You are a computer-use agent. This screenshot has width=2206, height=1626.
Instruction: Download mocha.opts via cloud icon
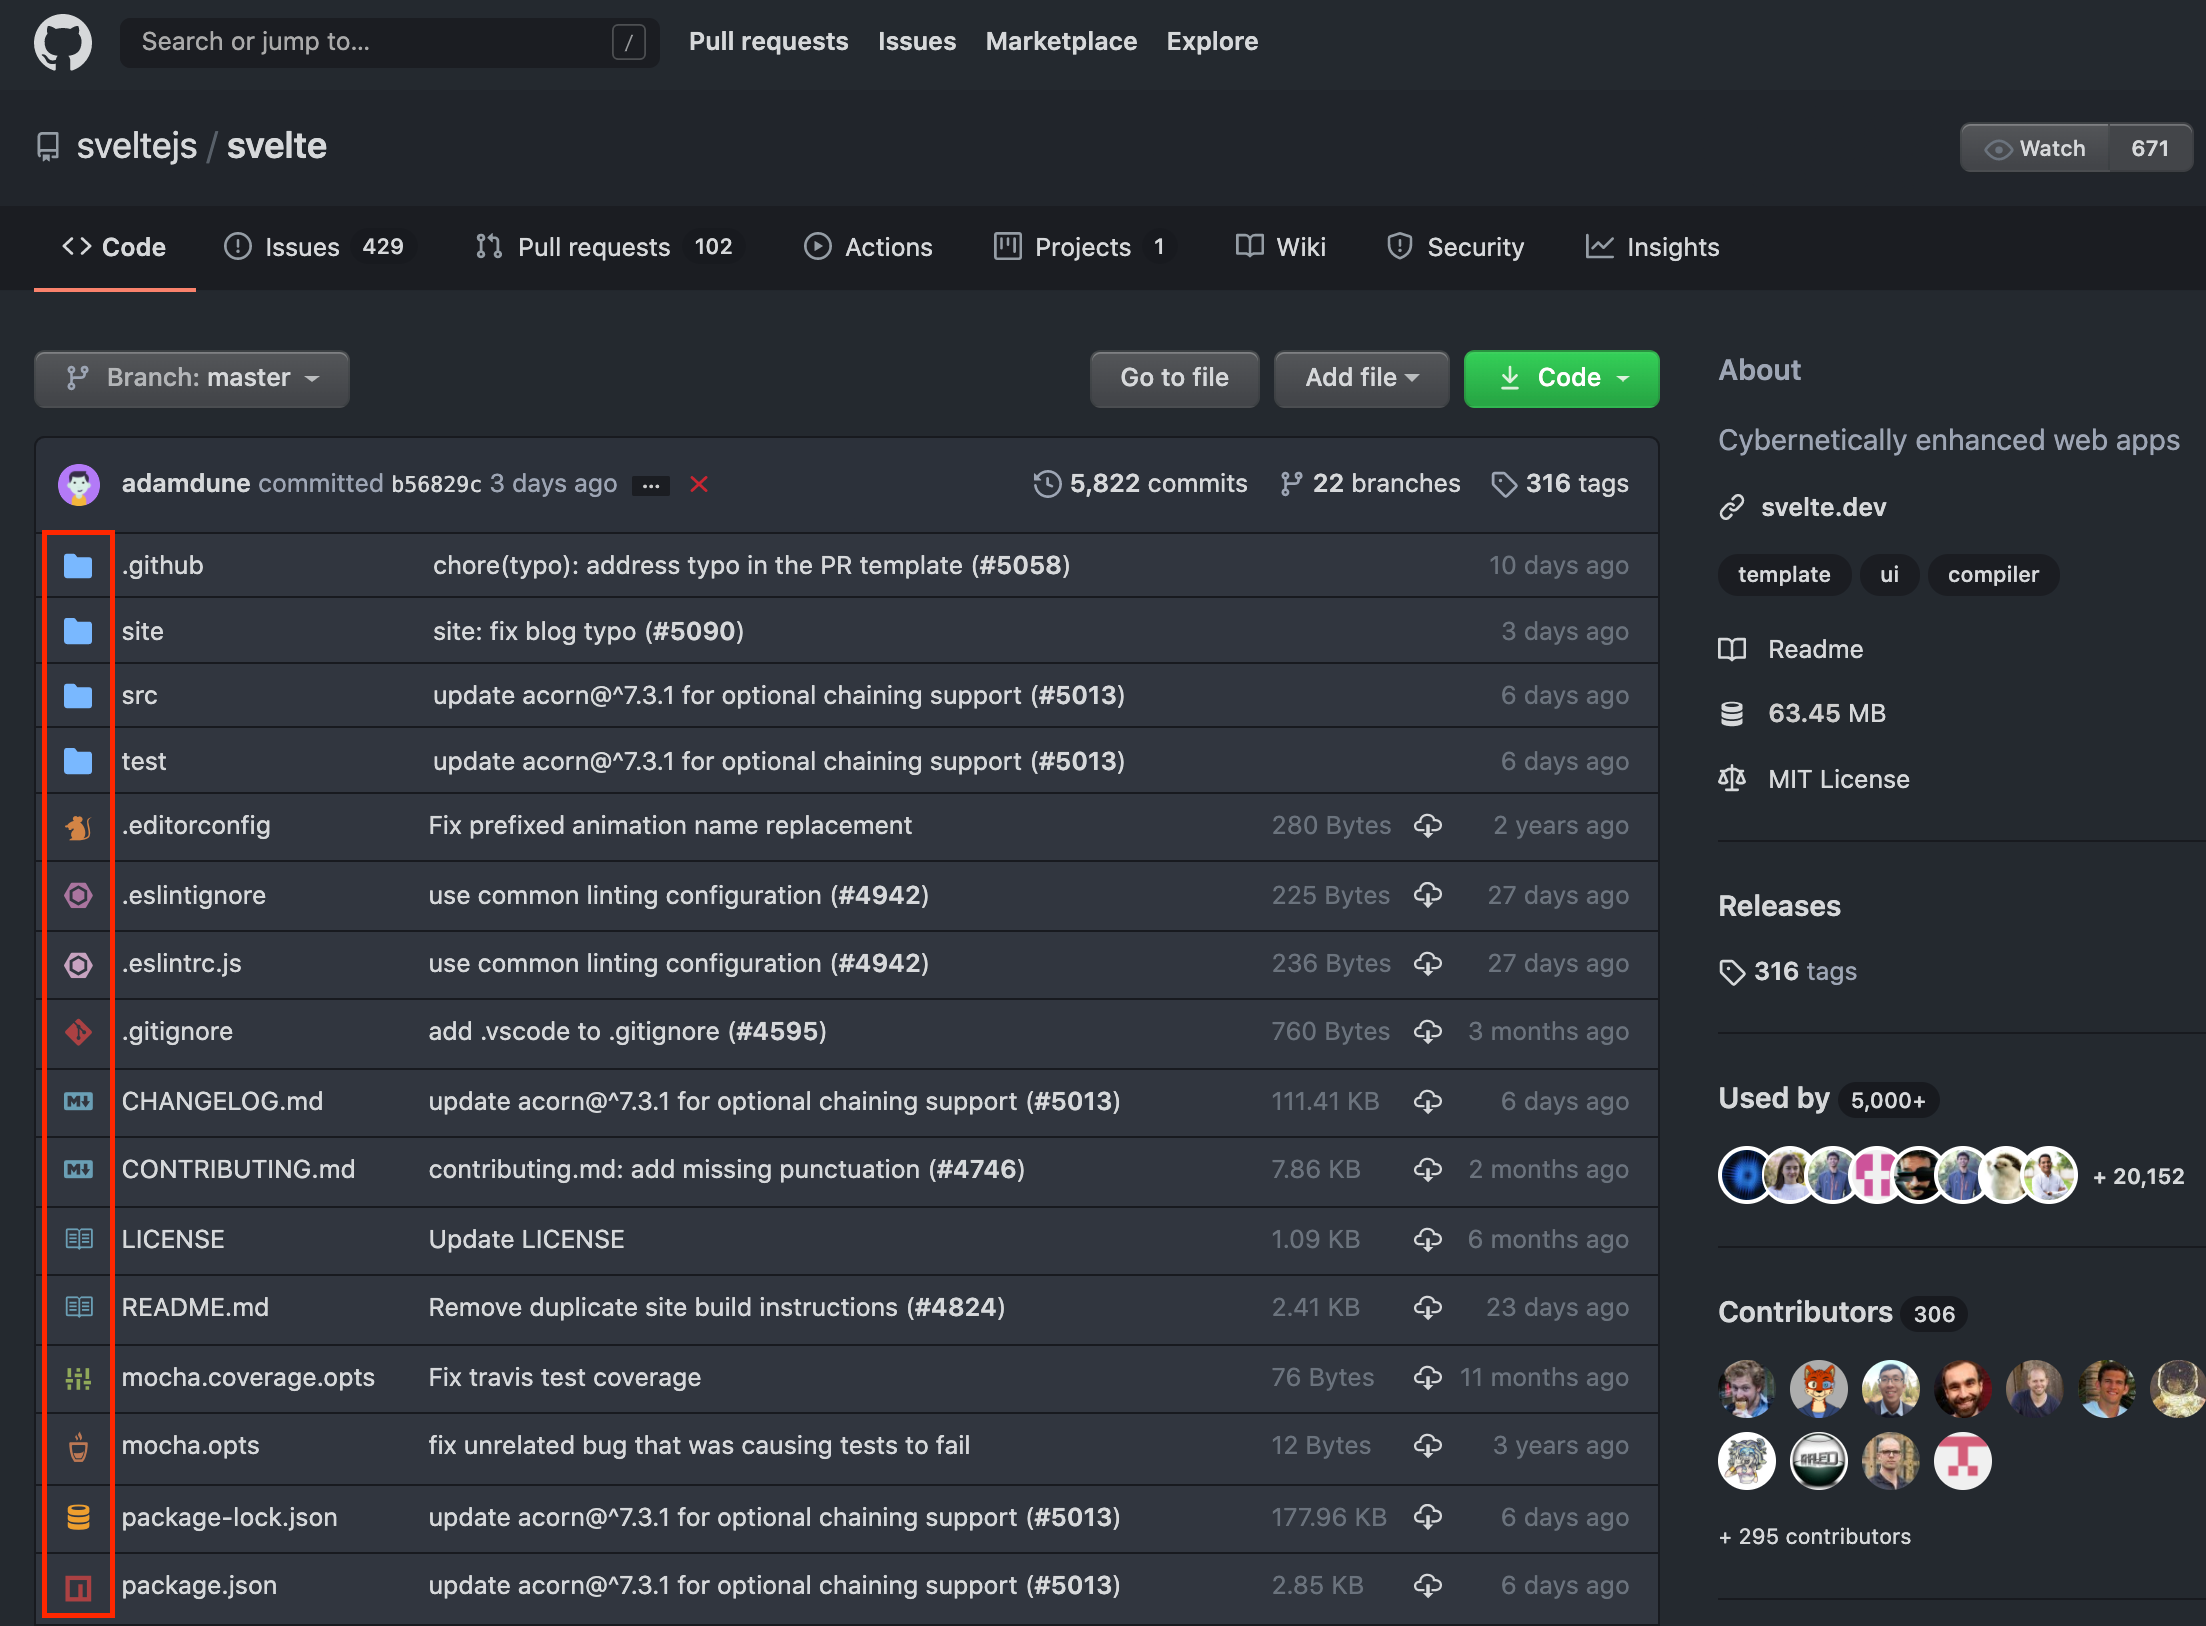click(x=1428, y=1446)
